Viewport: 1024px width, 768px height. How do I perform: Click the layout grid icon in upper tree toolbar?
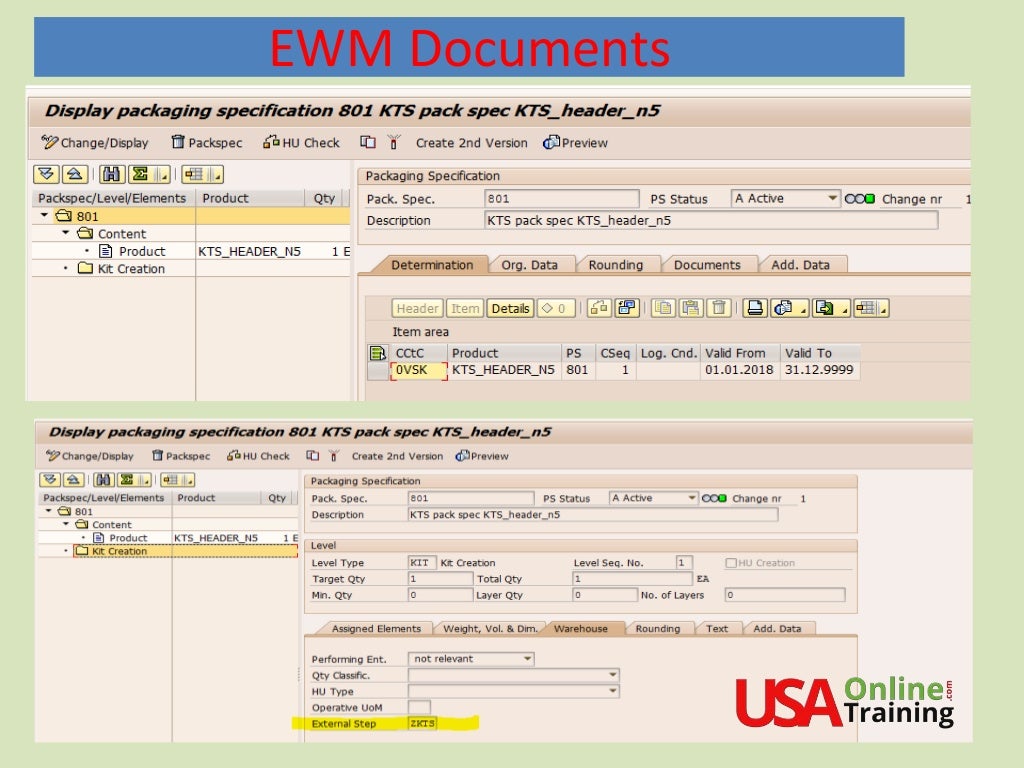tap(195, 174)
